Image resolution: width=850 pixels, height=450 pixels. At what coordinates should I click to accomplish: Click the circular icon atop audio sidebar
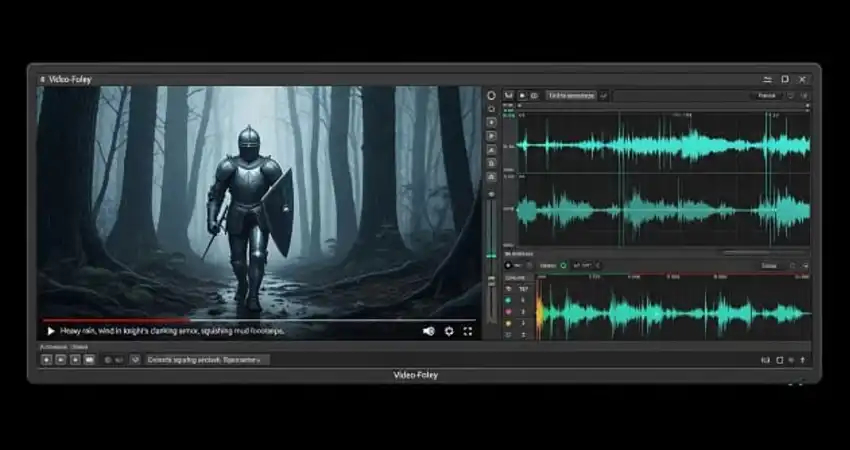tap(491, 96)
